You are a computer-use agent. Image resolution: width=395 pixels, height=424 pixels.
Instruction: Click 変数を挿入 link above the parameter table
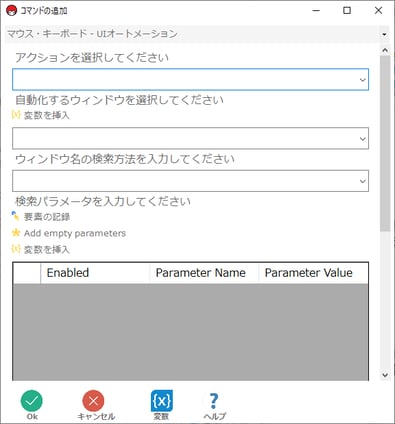(41, 249)
